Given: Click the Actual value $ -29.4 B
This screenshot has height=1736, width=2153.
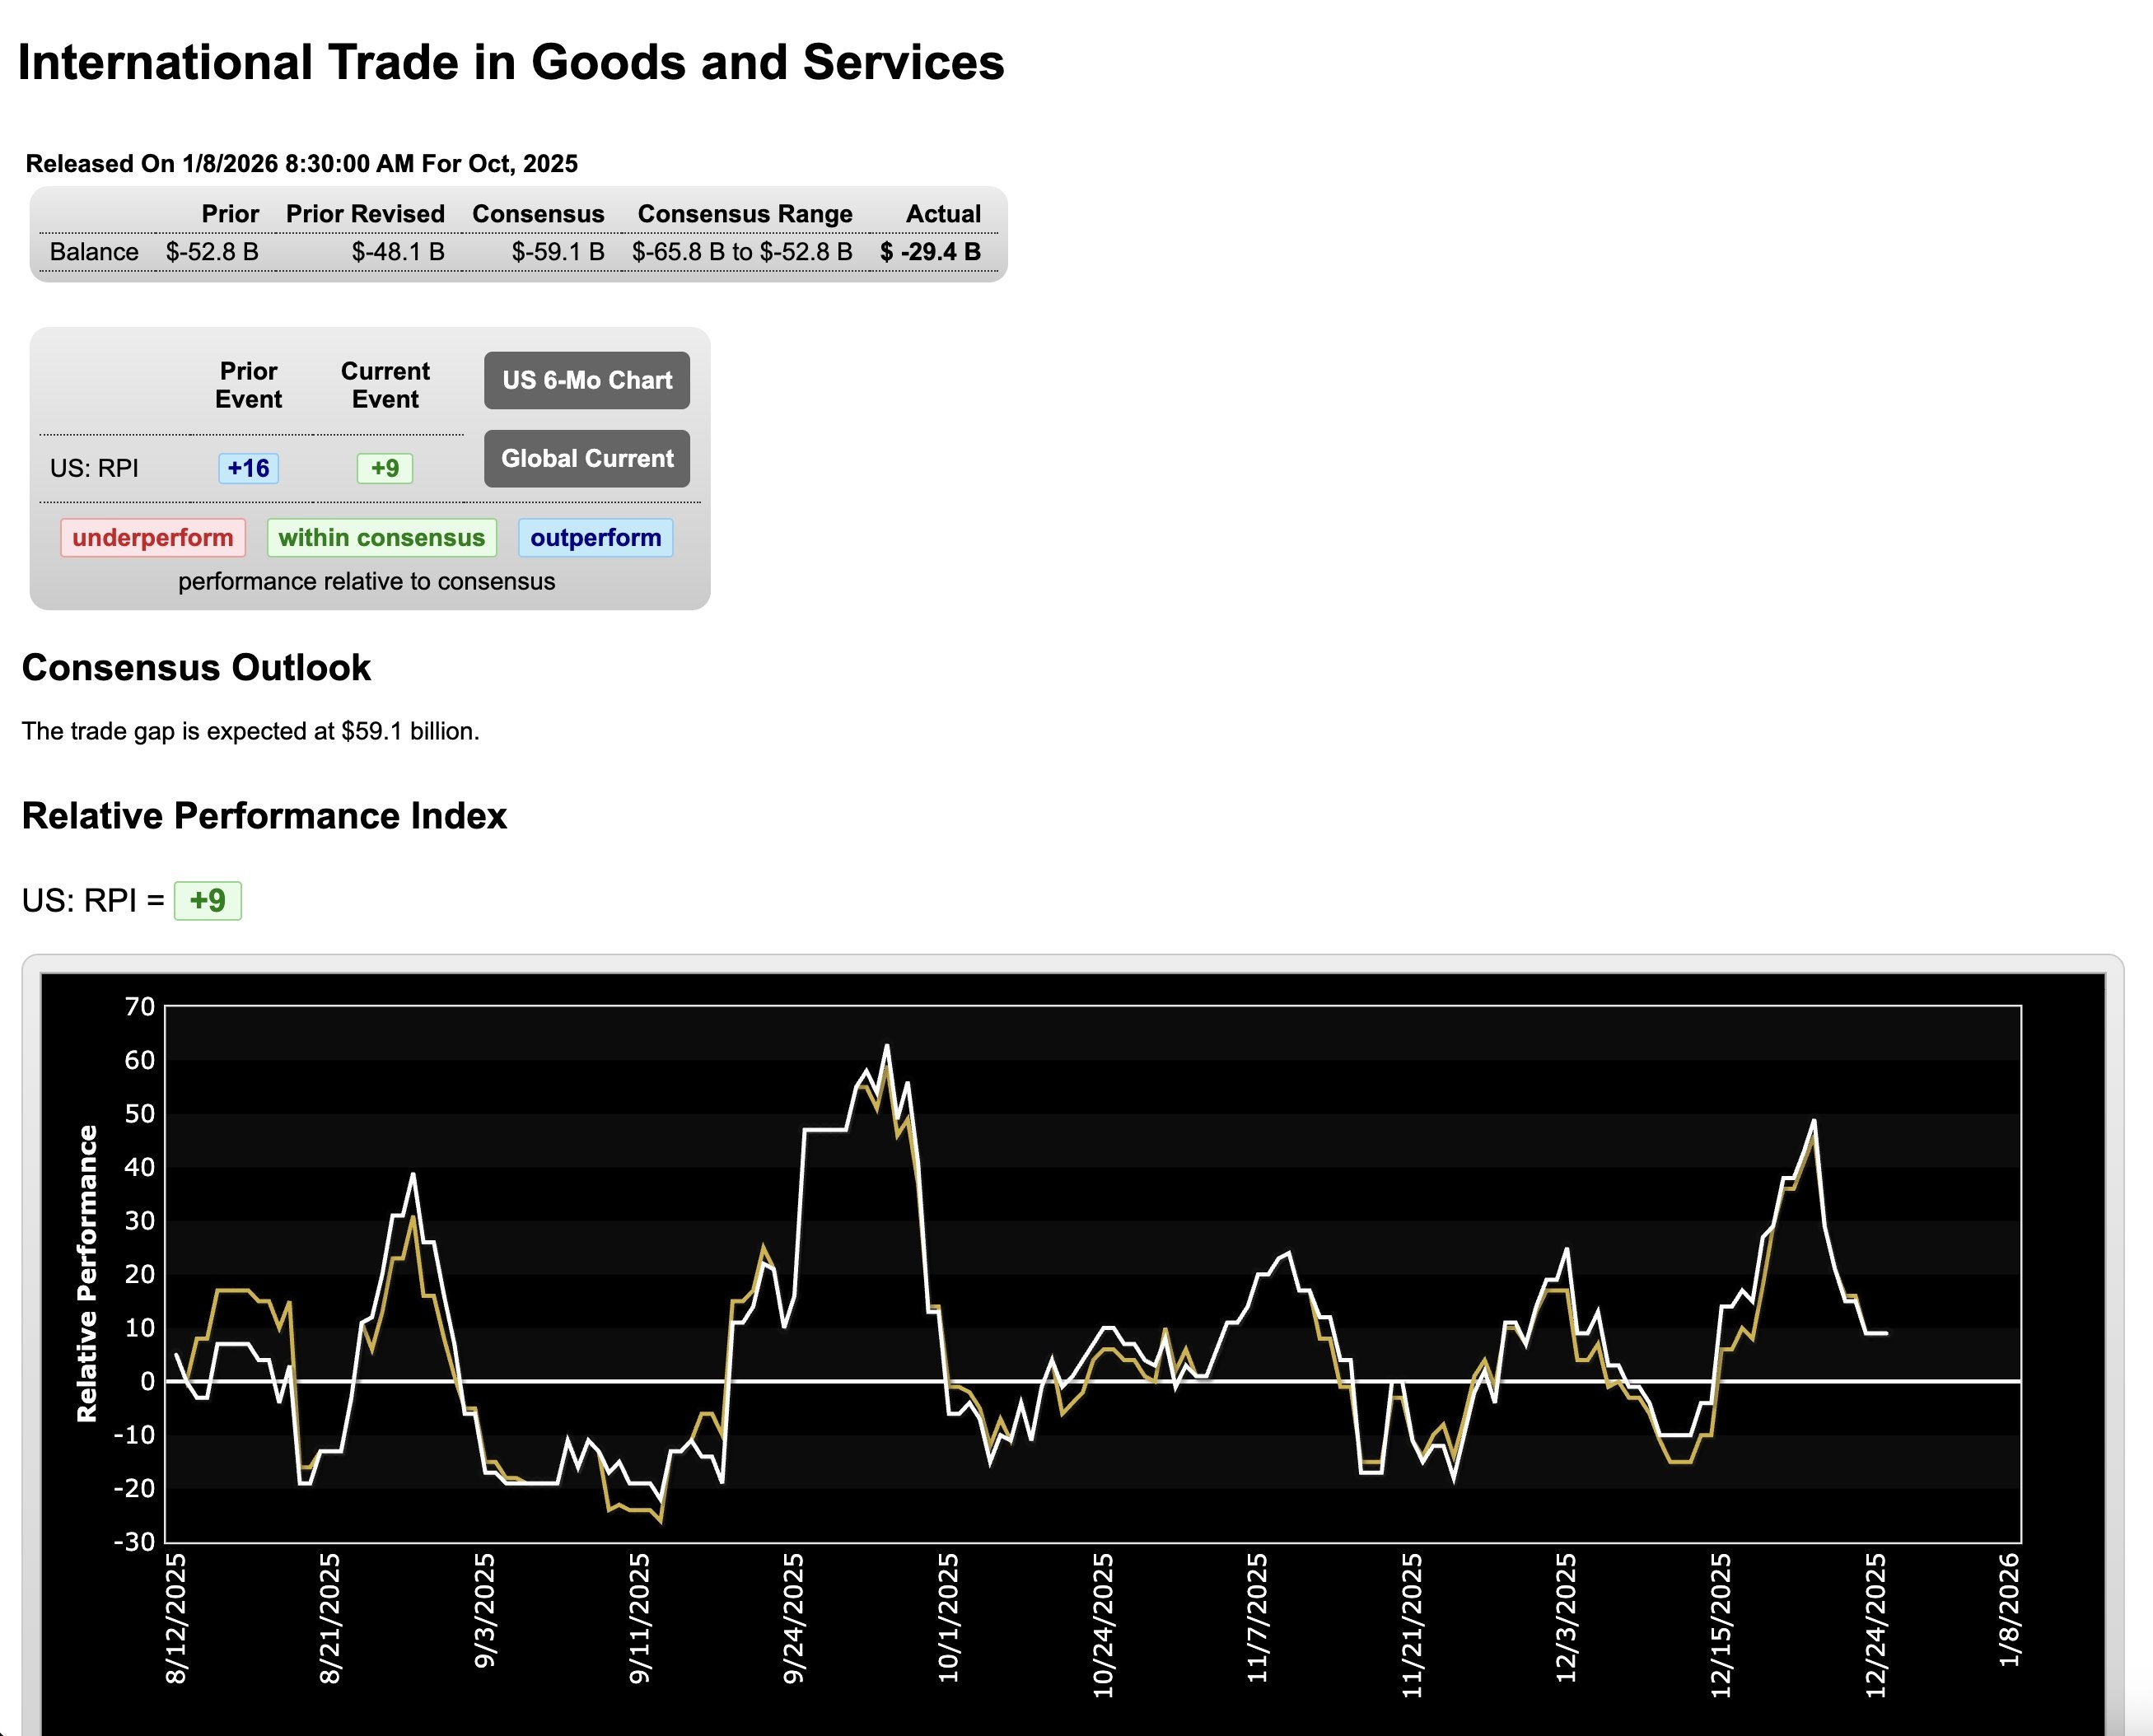Looking at the screenshot, I should point(930,252).
